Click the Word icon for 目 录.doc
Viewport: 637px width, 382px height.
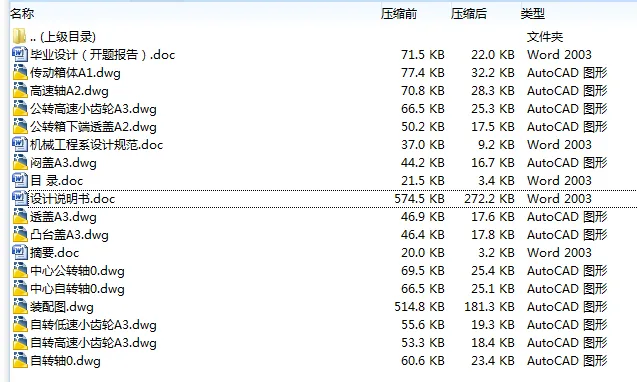(x=20, y=180)
